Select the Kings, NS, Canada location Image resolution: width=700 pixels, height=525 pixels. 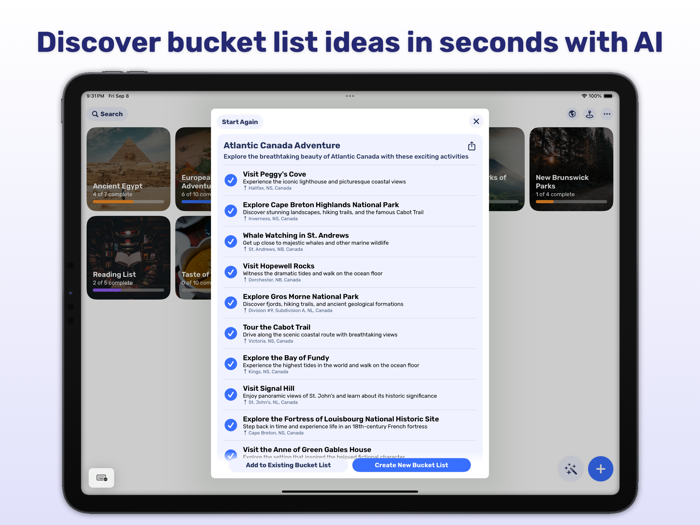pyautogui.click(x=266, y=372)
